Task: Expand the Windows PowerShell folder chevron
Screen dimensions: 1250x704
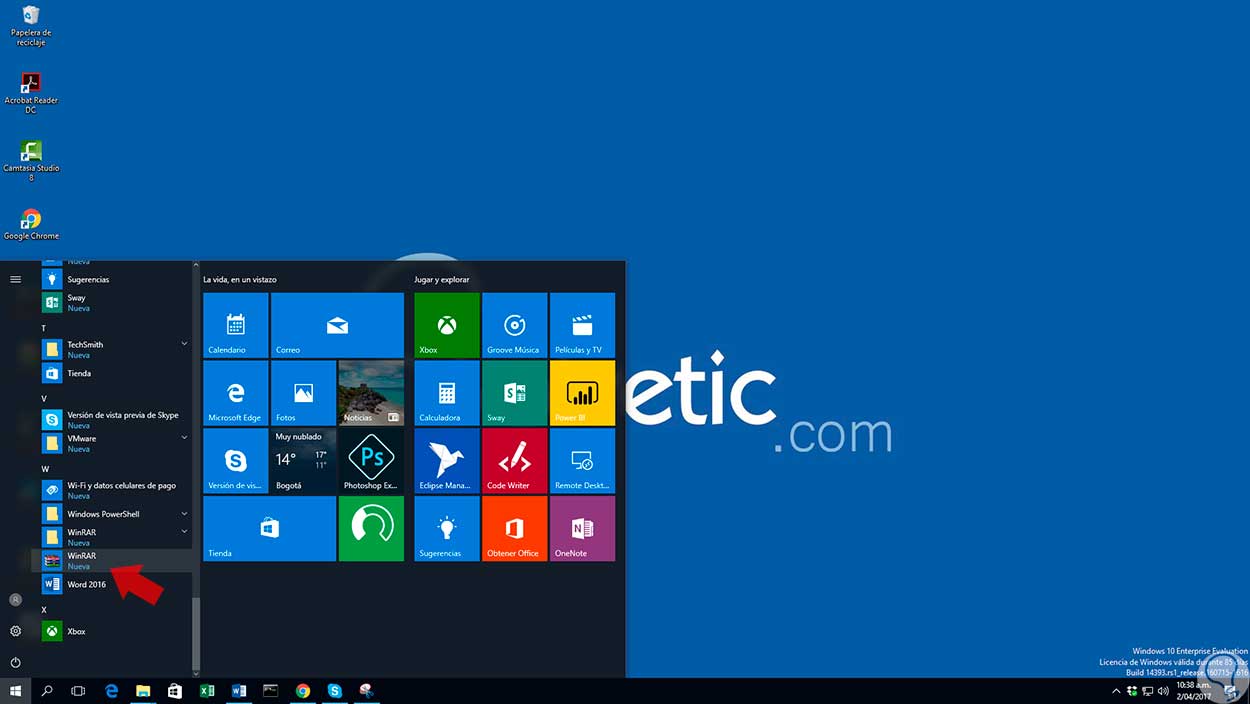Action: [x=184, y=514]
